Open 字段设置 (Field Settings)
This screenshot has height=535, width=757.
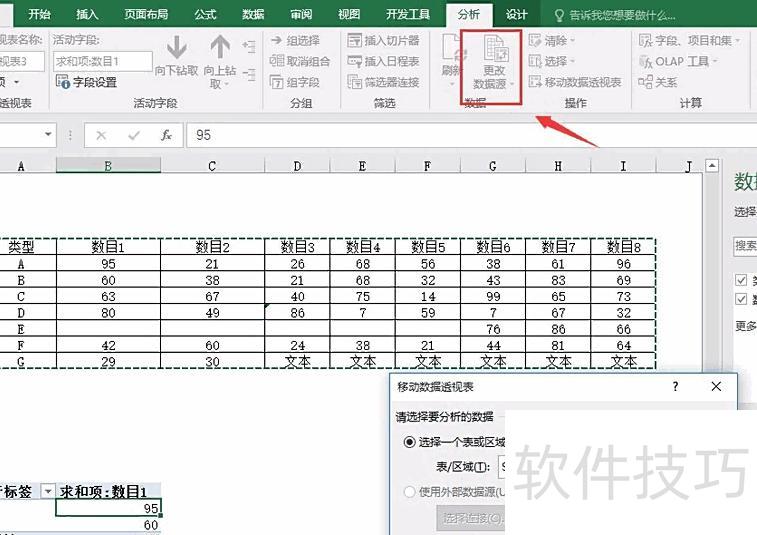[88, 83]
